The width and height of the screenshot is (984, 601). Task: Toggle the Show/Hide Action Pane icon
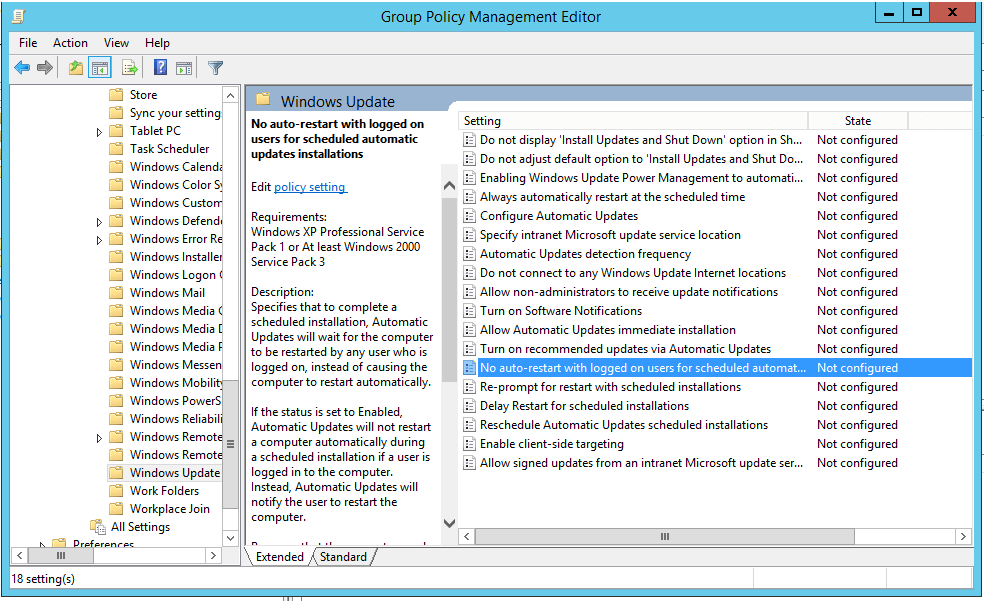184,68
